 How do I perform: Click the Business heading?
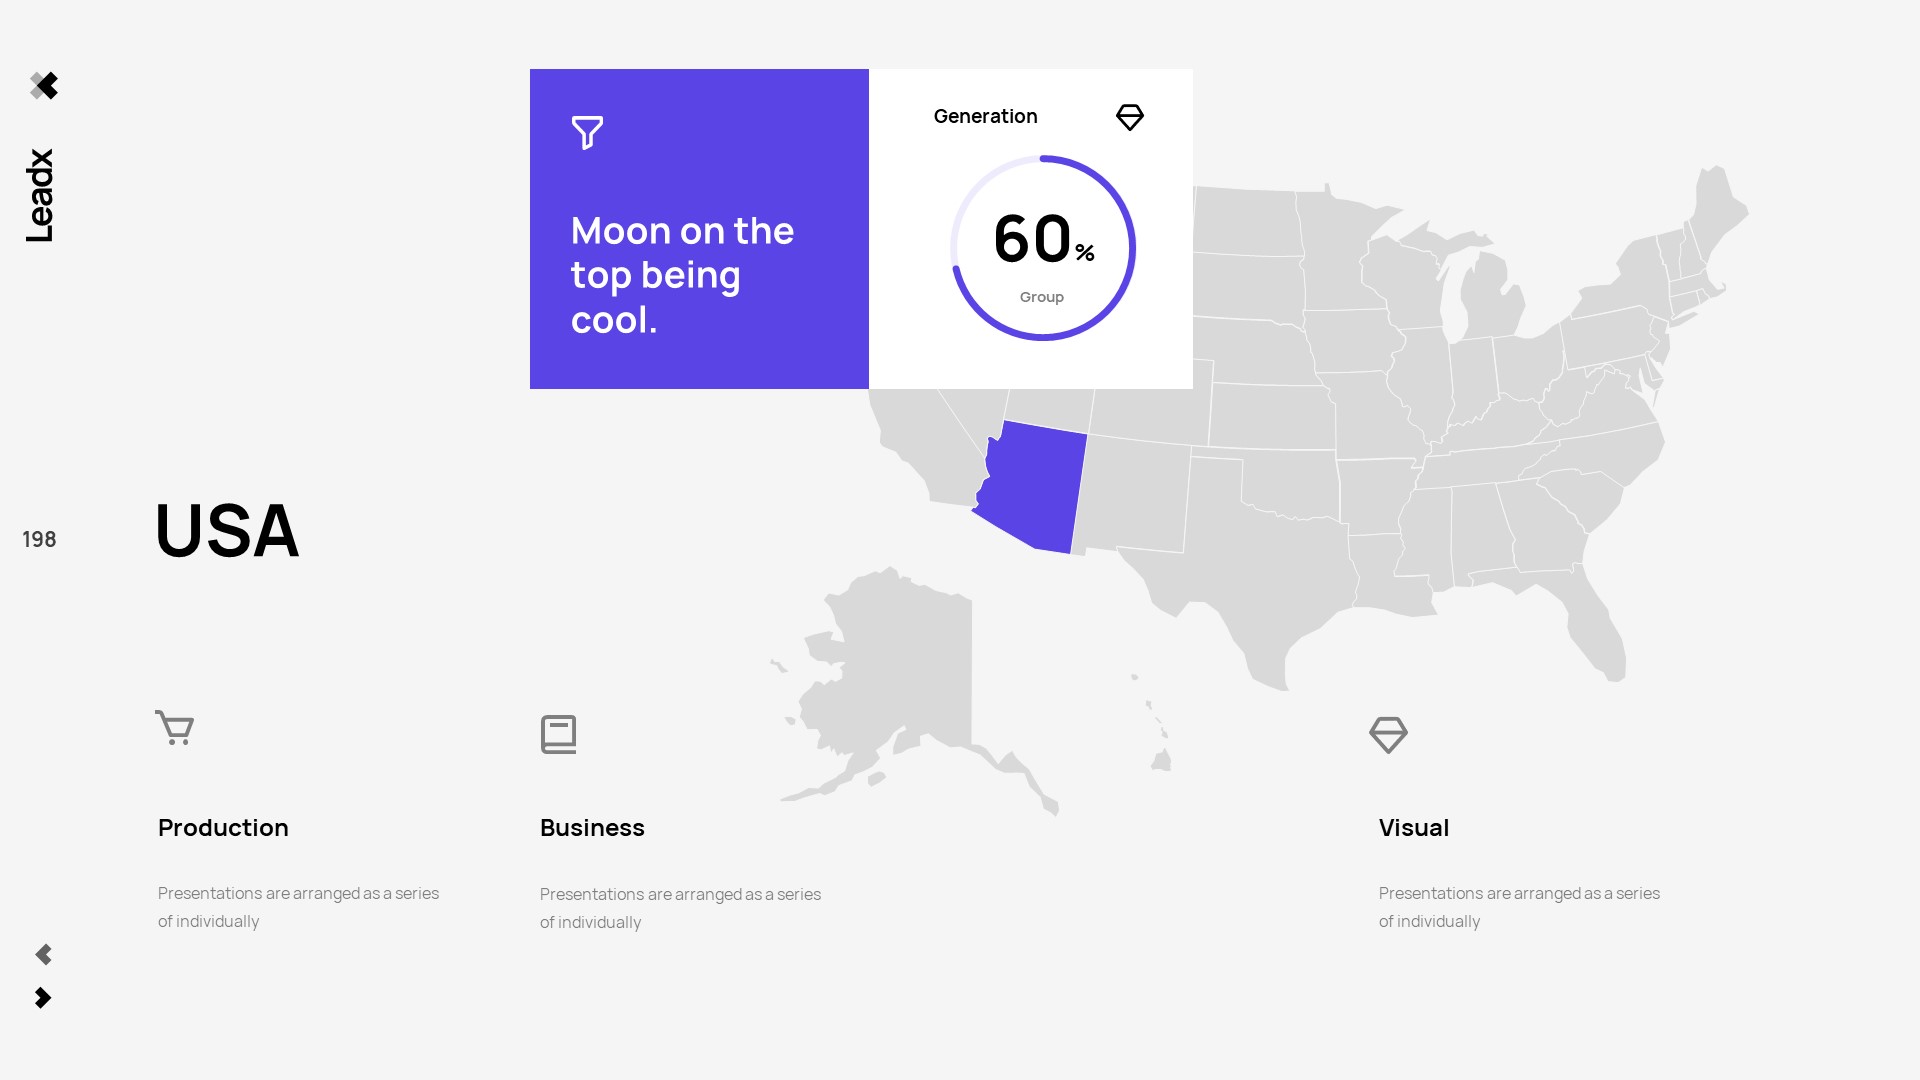tap(592, 828)
